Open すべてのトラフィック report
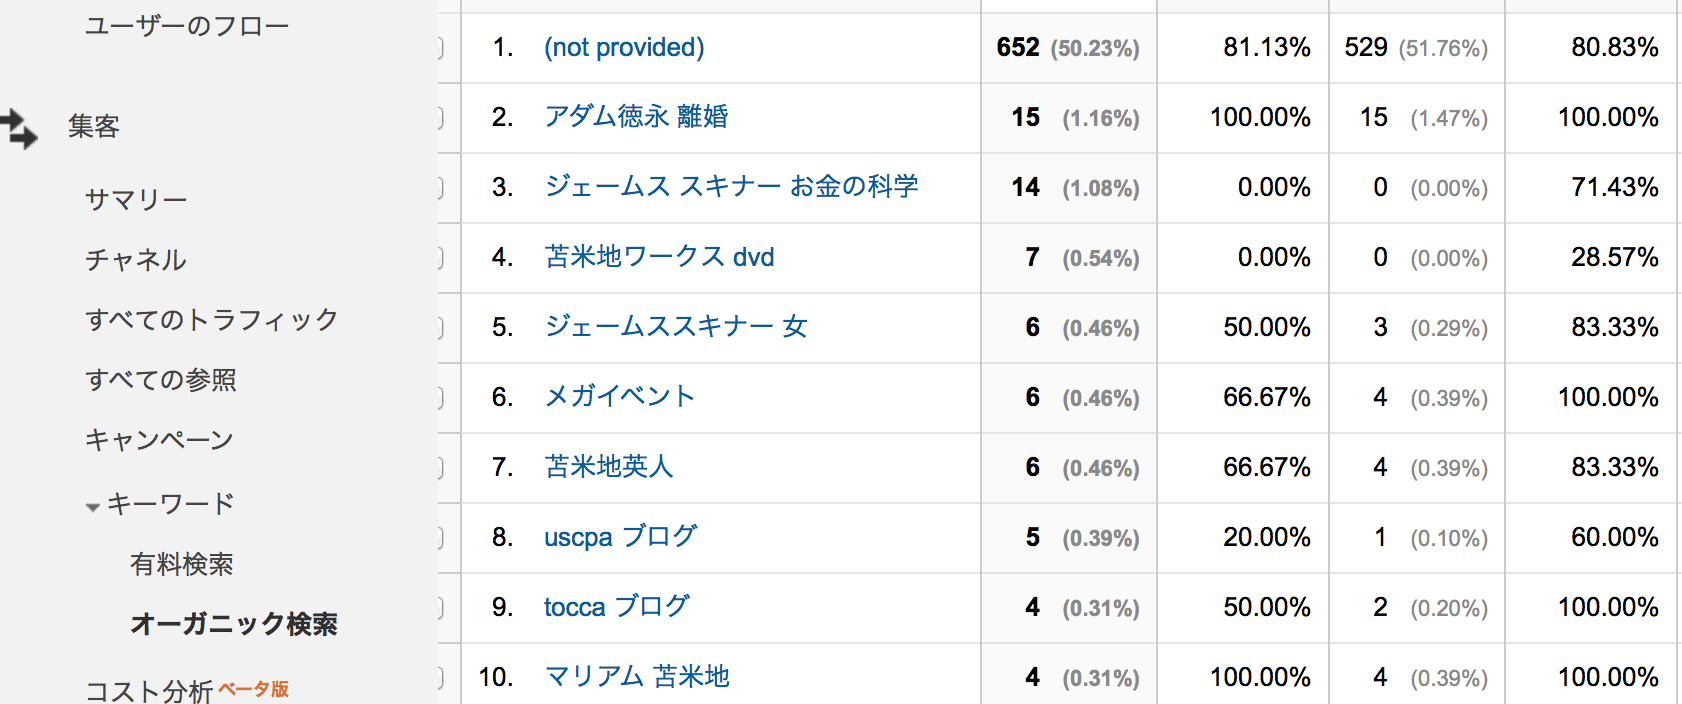Screen dimensions: 1682x704 (212, 320)
